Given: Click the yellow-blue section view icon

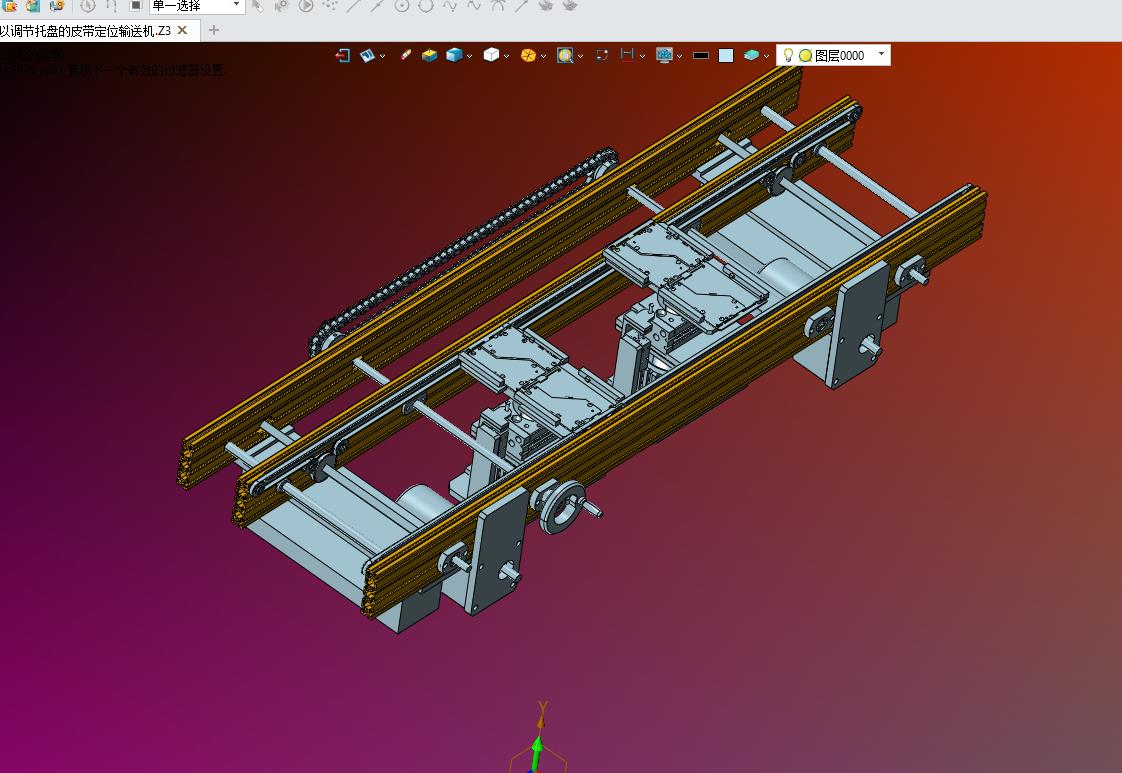Looking at the screenshot, I should point(429,55).
